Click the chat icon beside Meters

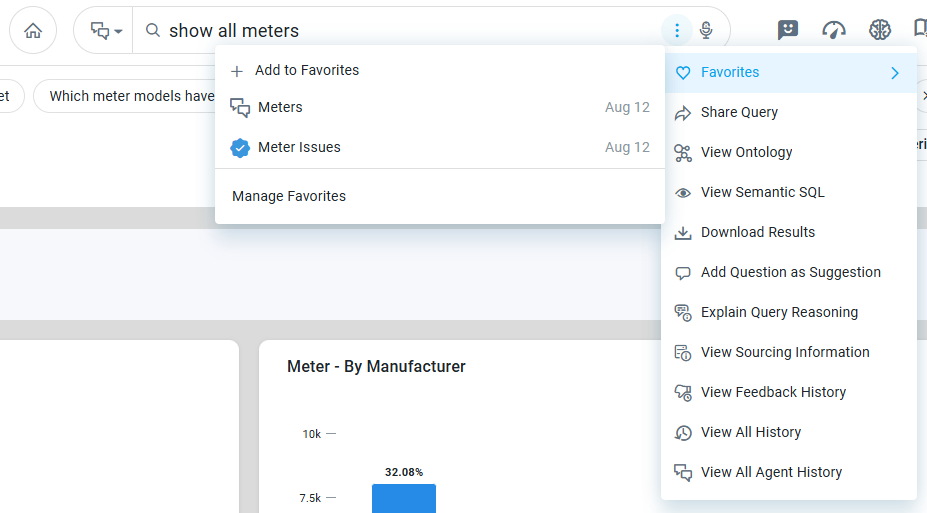[240, 108]
